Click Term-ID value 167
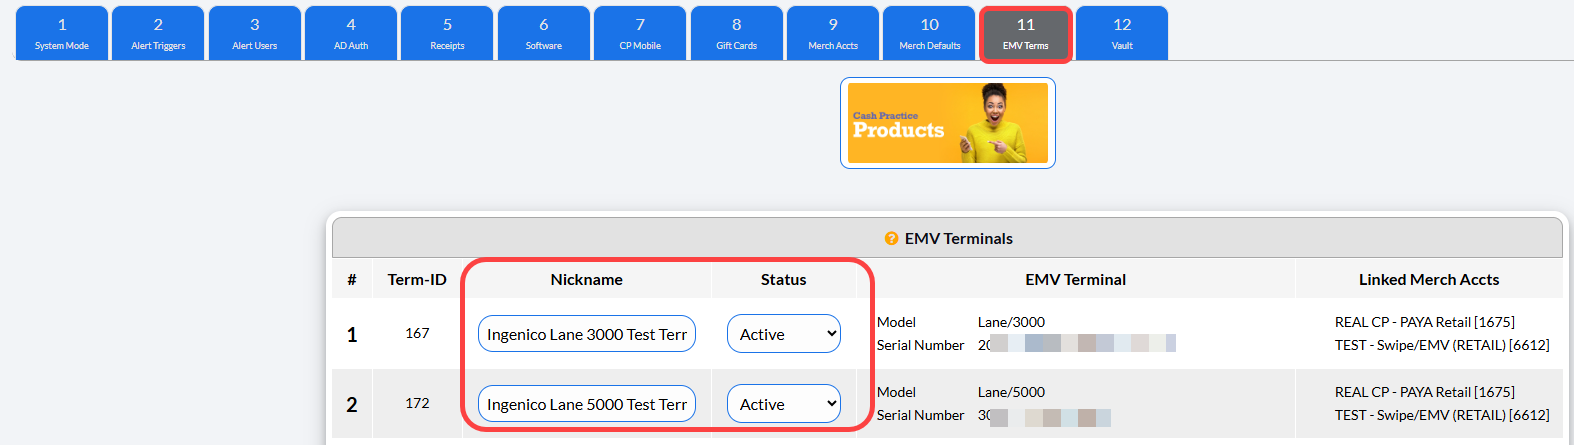The height and width of the screenshot is (445, 1574). (x=417, y=333)
